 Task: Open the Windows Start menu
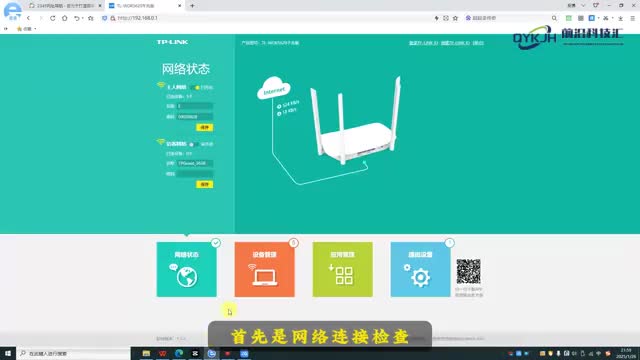(x=8, y=353)
